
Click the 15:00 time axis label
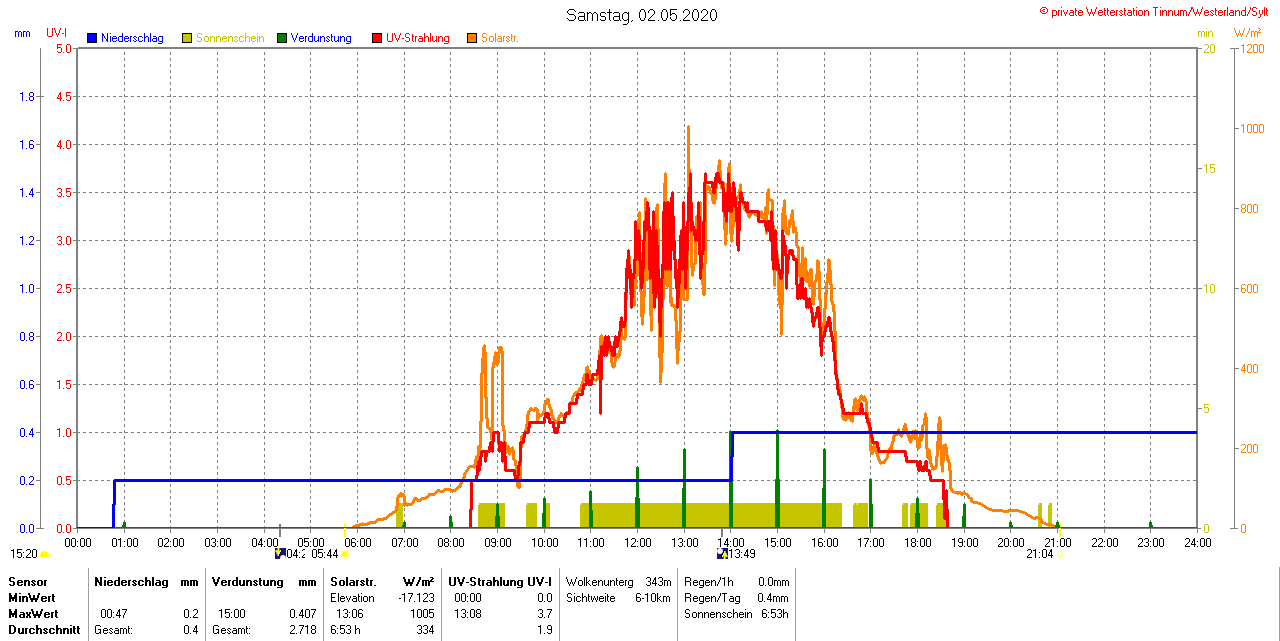tap(777, 542)
